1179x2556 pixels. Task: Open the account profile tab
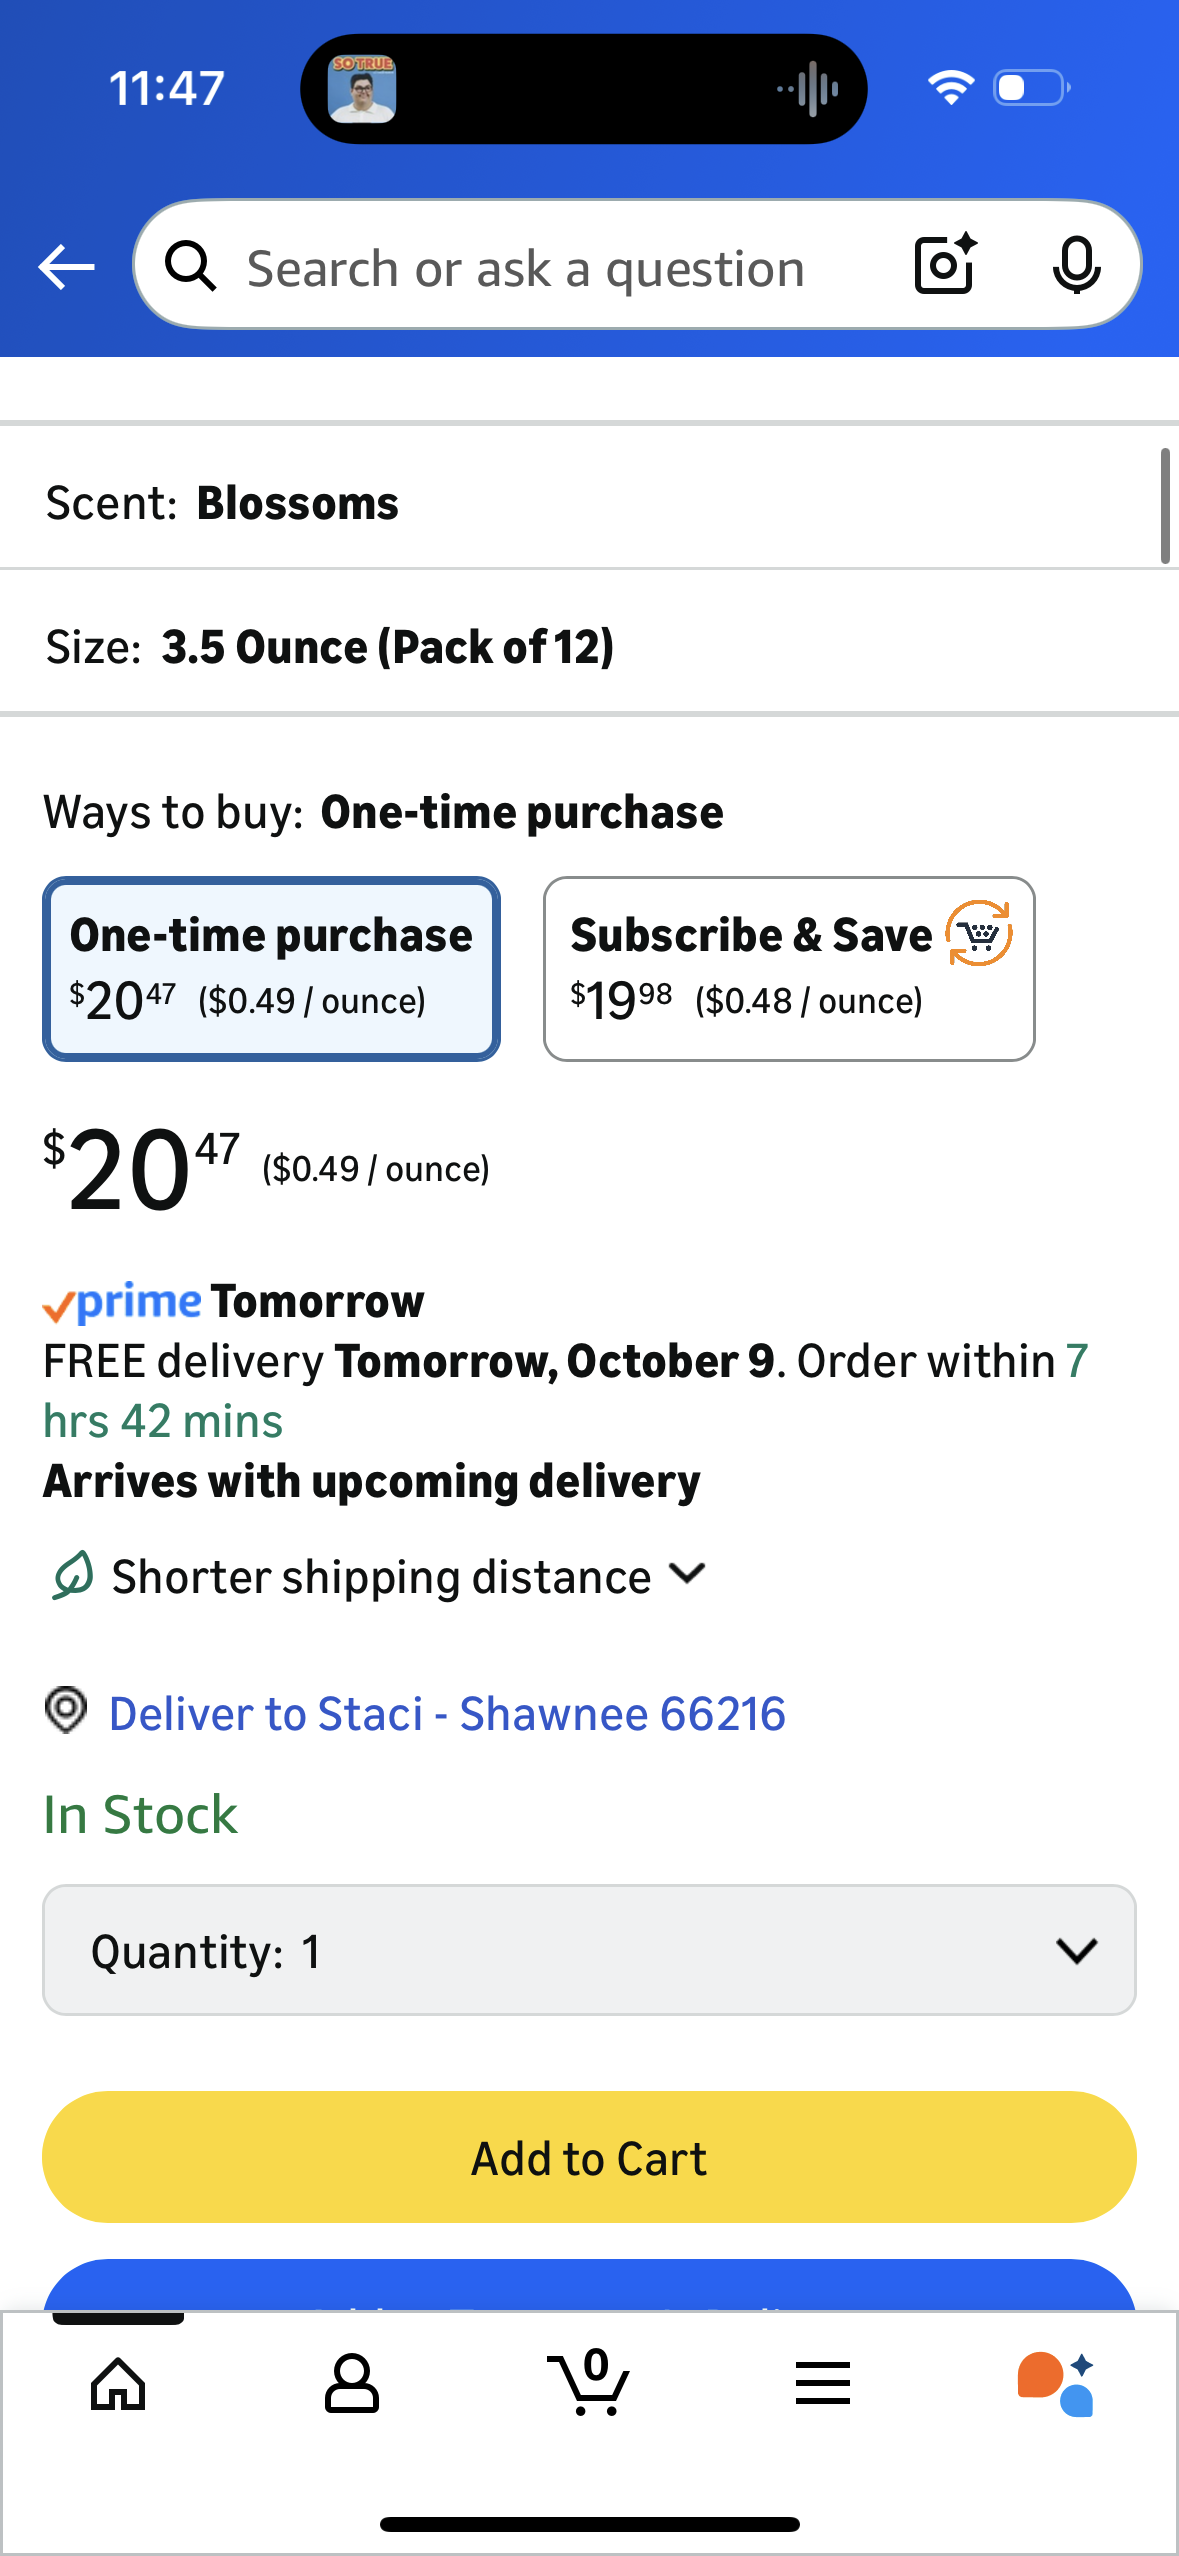click(352, 2384)
